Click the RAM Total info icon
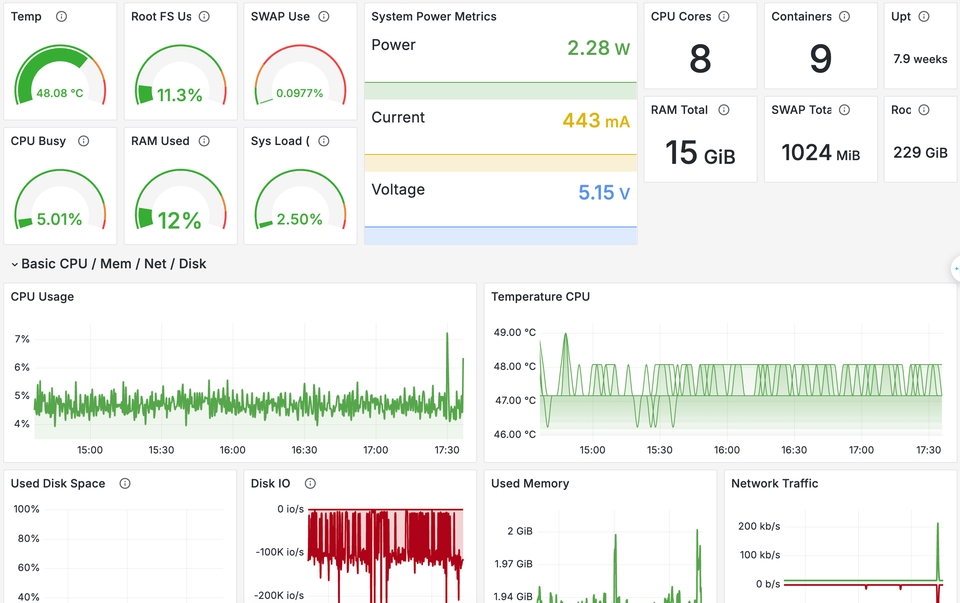 pos(724,110)
